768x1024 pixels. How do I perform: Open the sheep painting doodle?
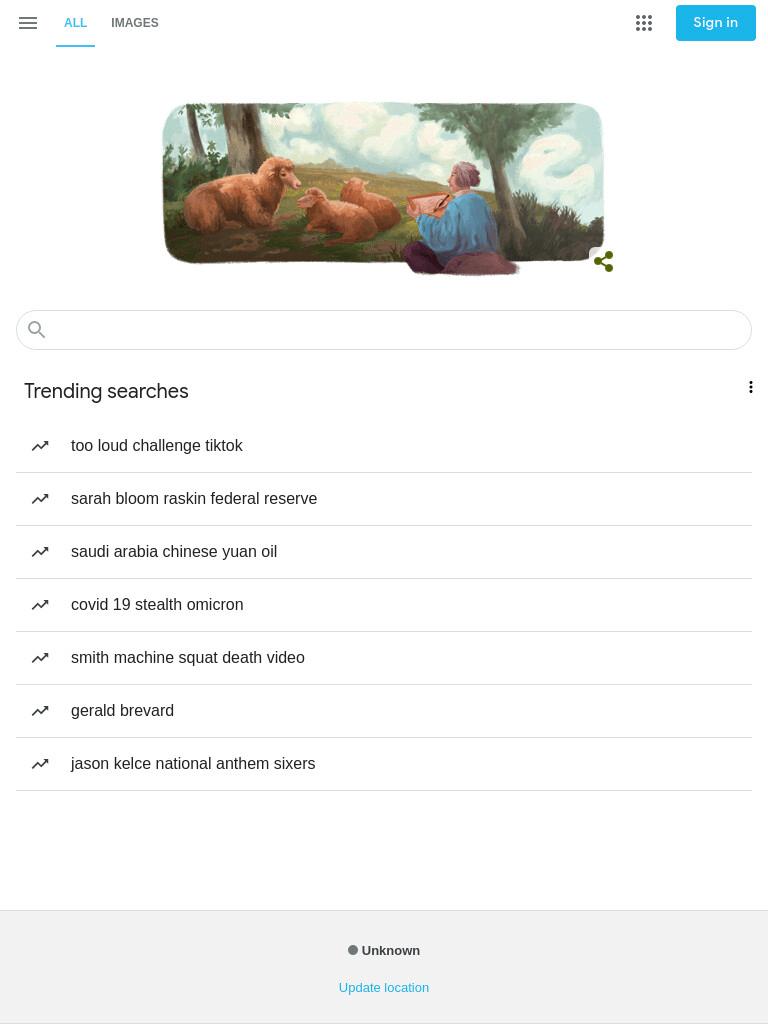pos(383,187)
